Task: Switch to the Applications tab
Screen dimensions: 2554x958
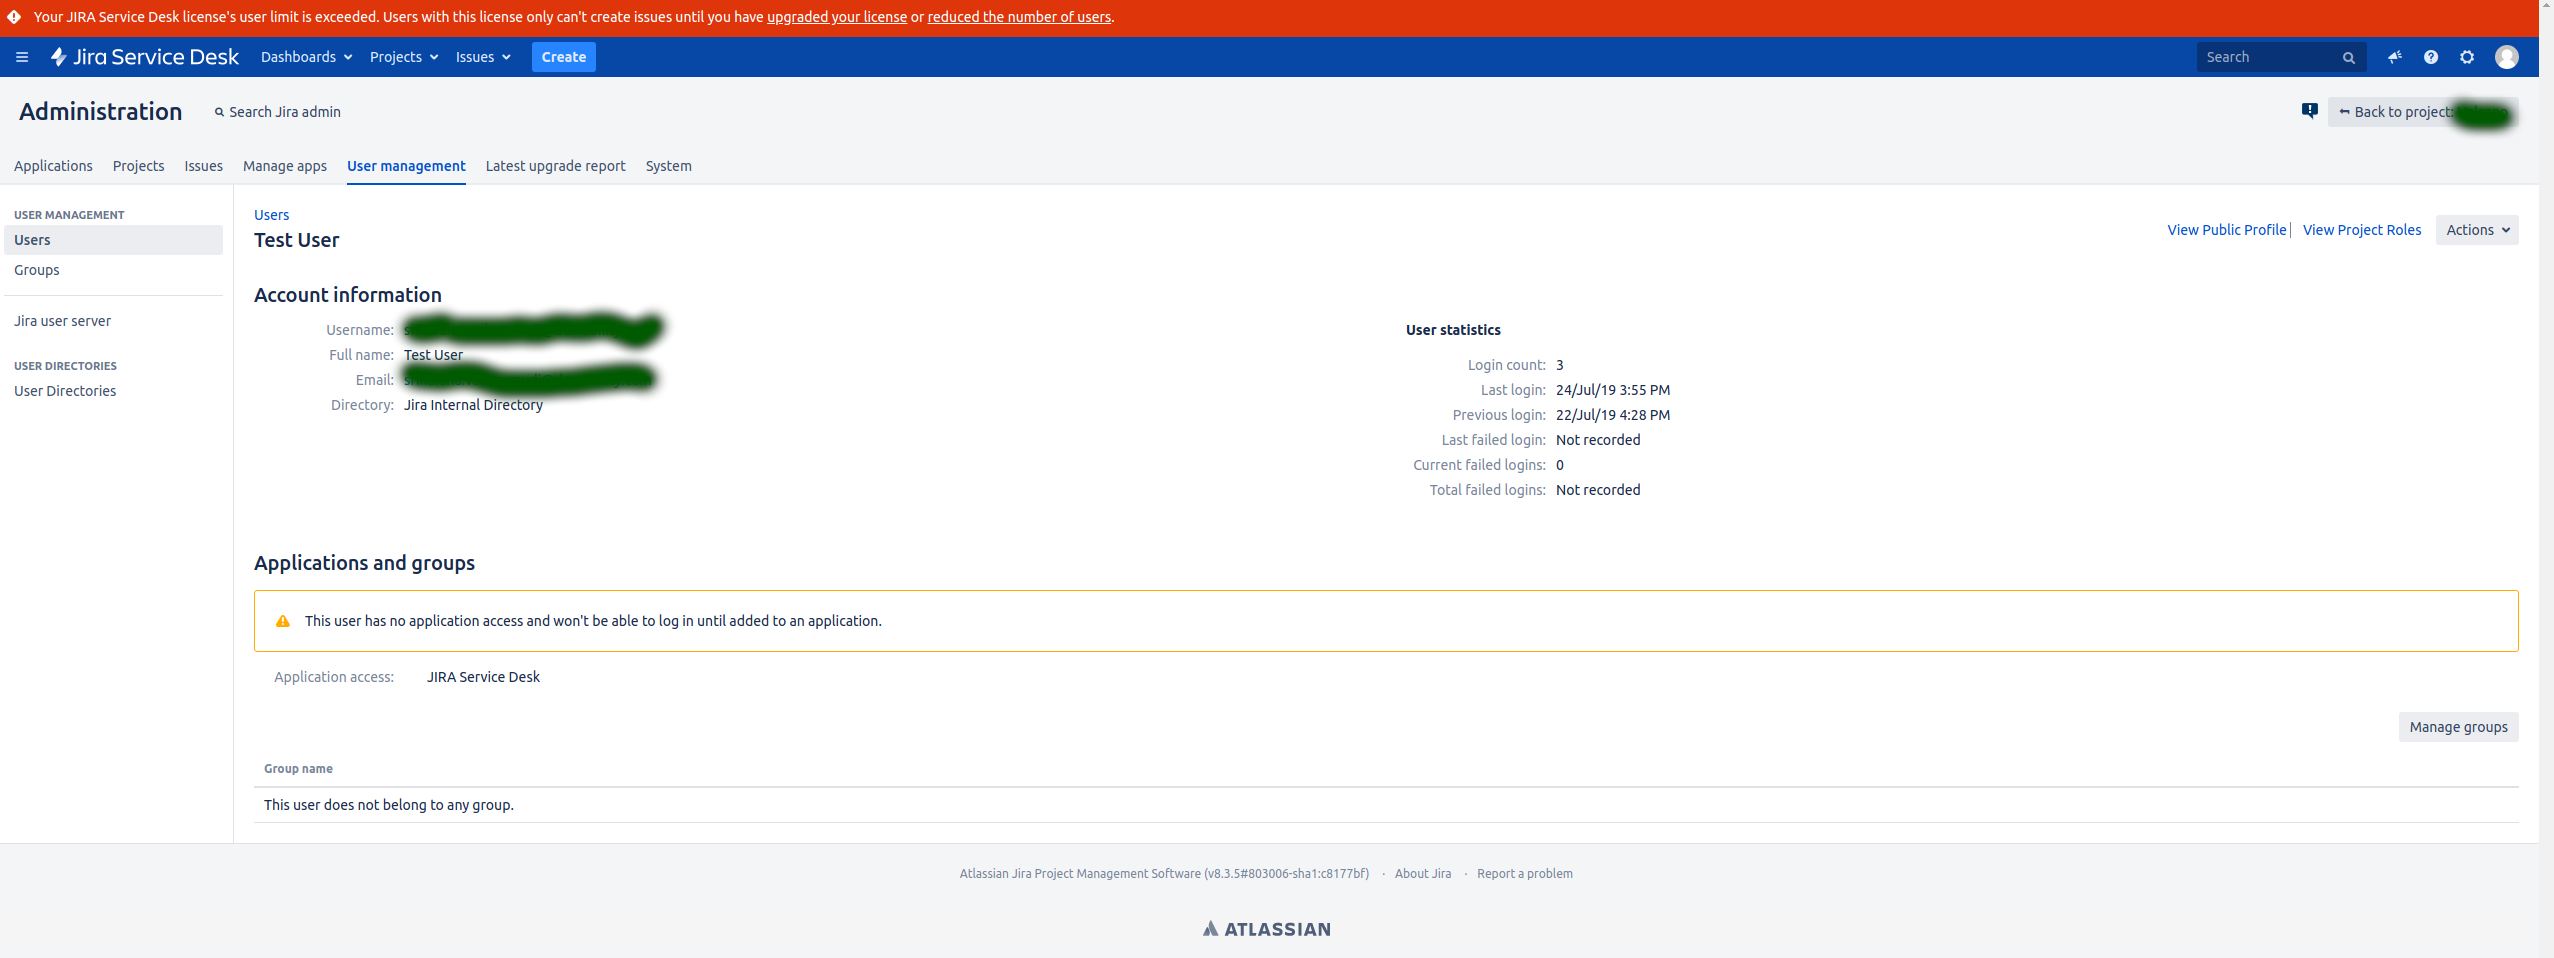Action: 53,166
